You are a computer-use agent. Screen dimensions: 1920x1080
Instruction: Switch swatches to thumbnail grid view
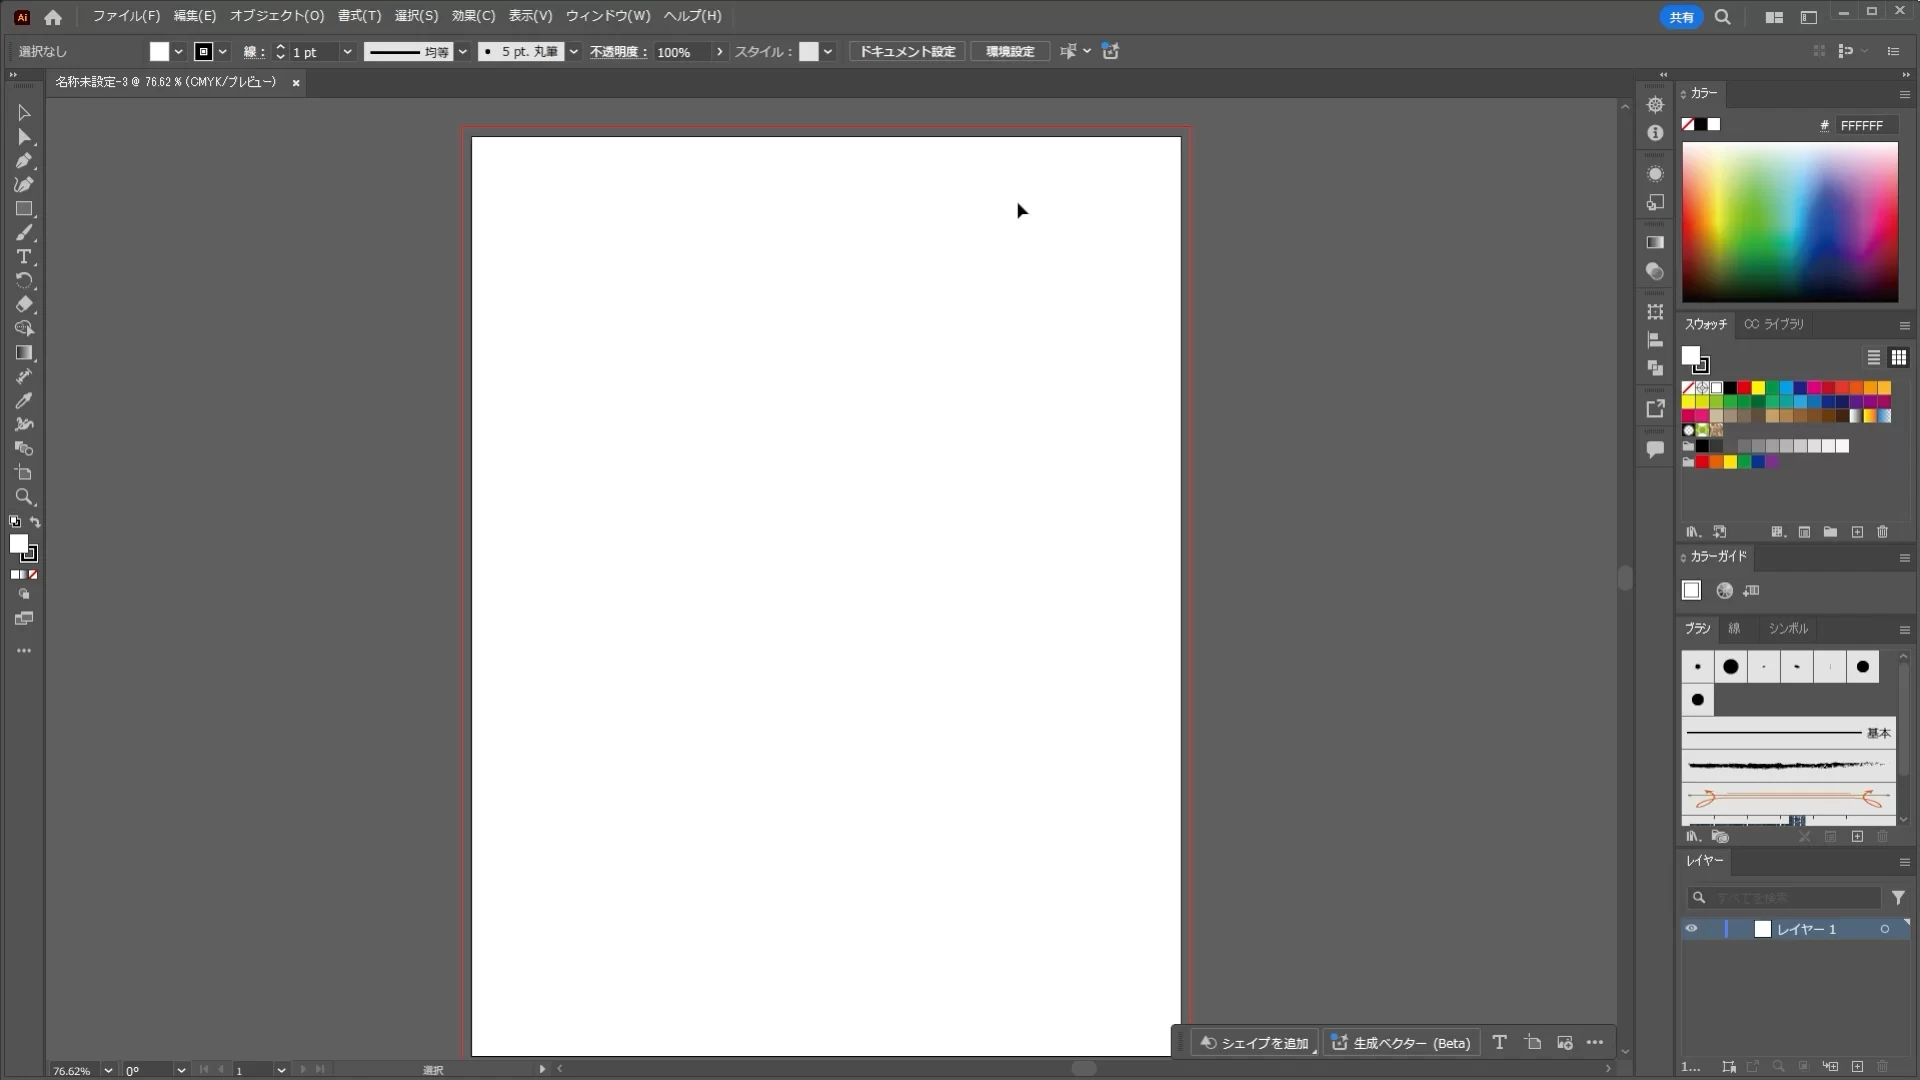tap(1899, 357)
